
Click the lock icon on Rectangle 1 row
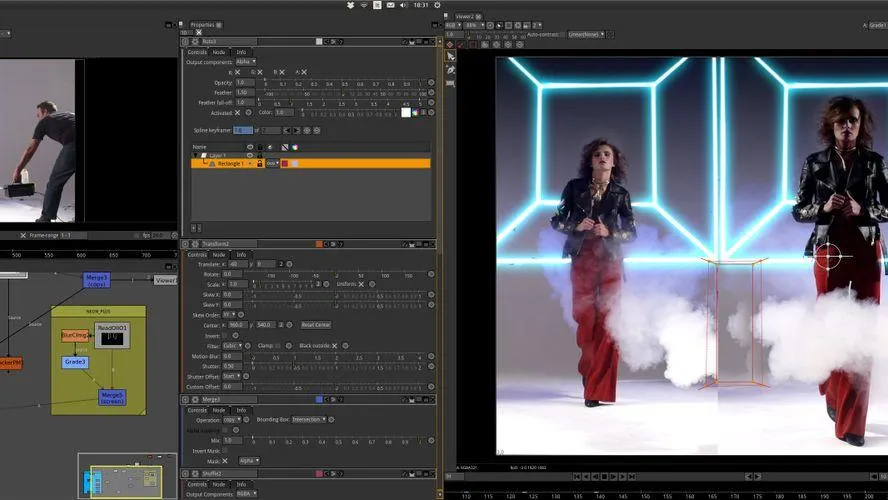tap(260, 164)
